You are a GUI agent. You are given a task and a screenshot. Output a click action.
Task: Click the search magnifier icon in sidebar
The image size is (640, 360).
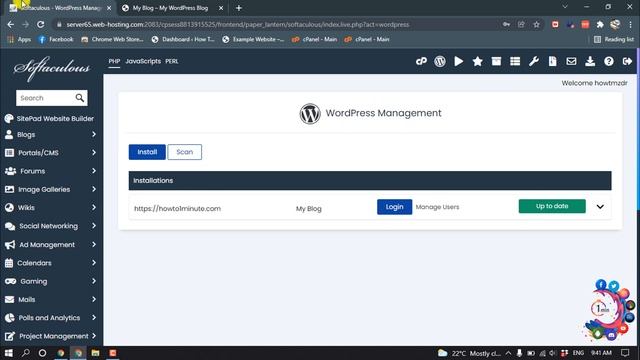(x=80, y=98)
